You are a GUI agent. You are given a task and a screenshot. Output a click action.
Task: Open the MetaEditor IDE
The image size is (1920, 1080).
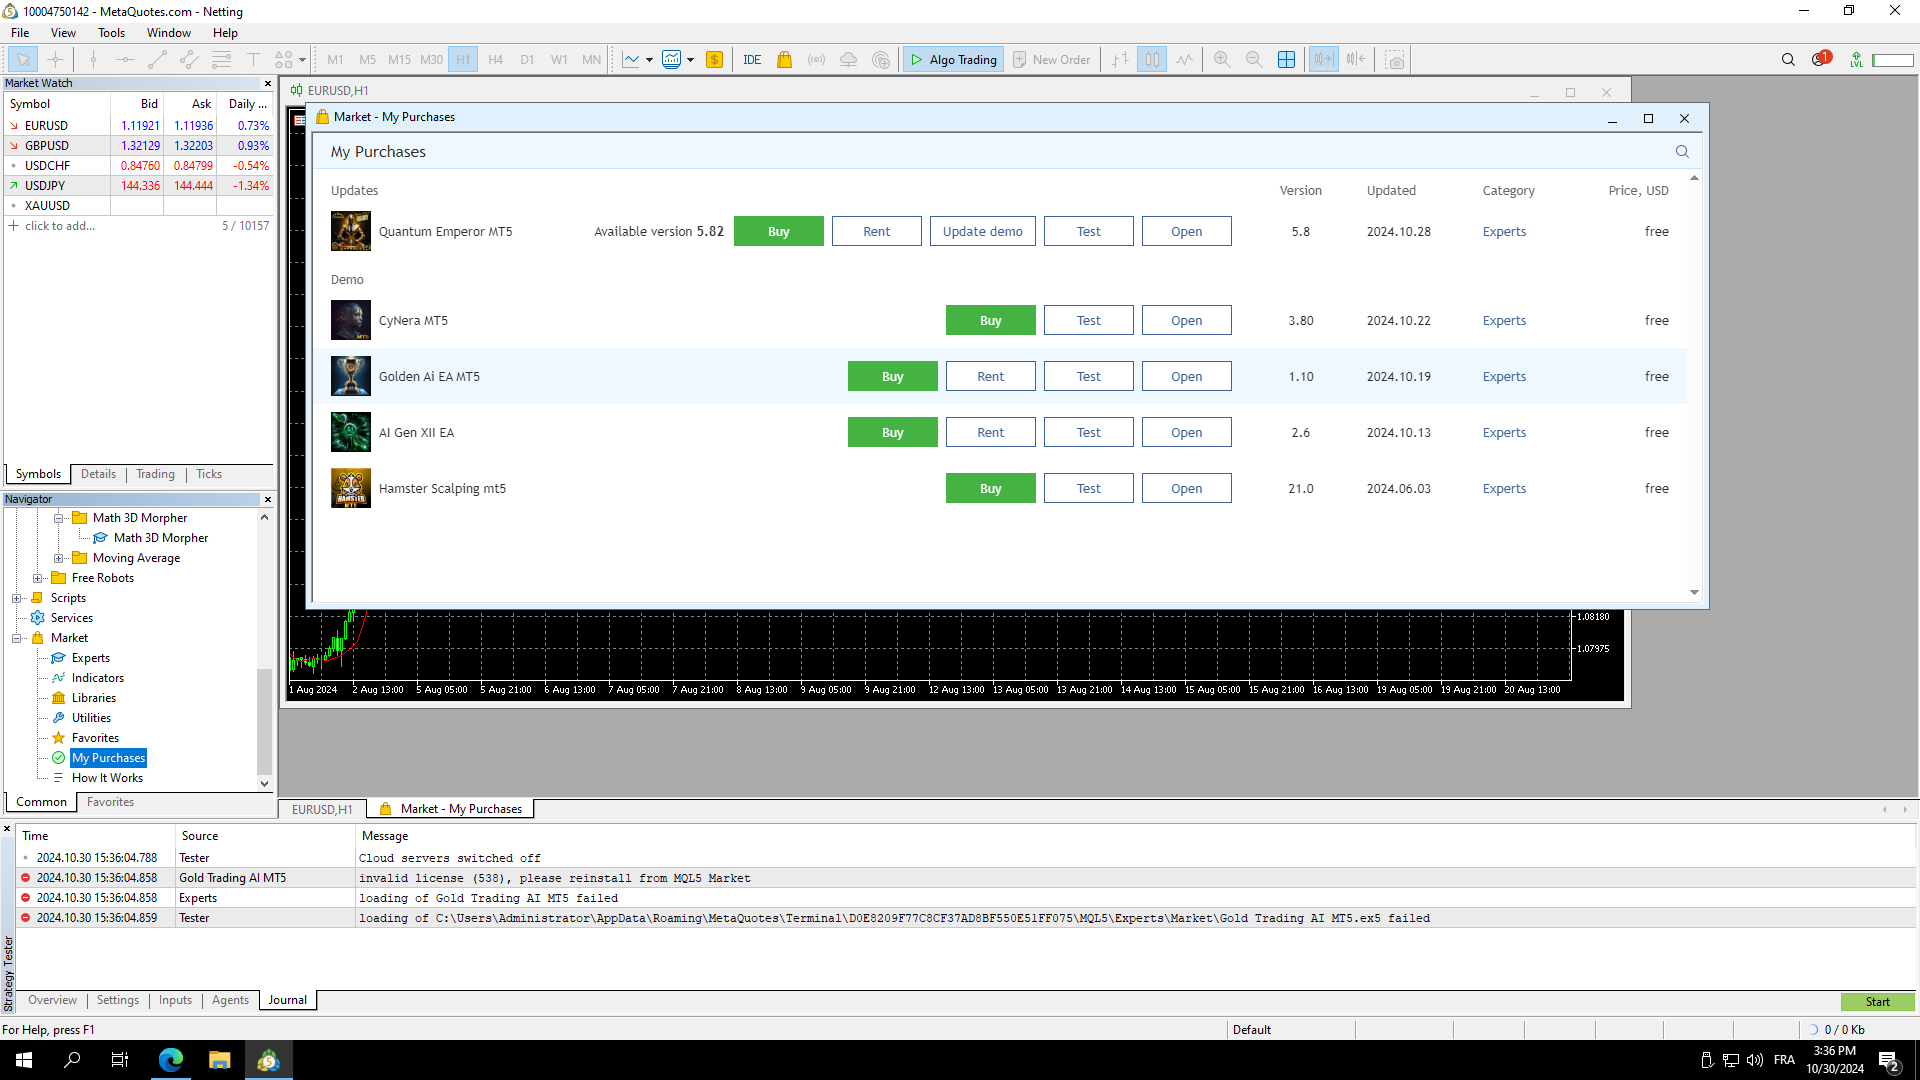tap(752, 60)
